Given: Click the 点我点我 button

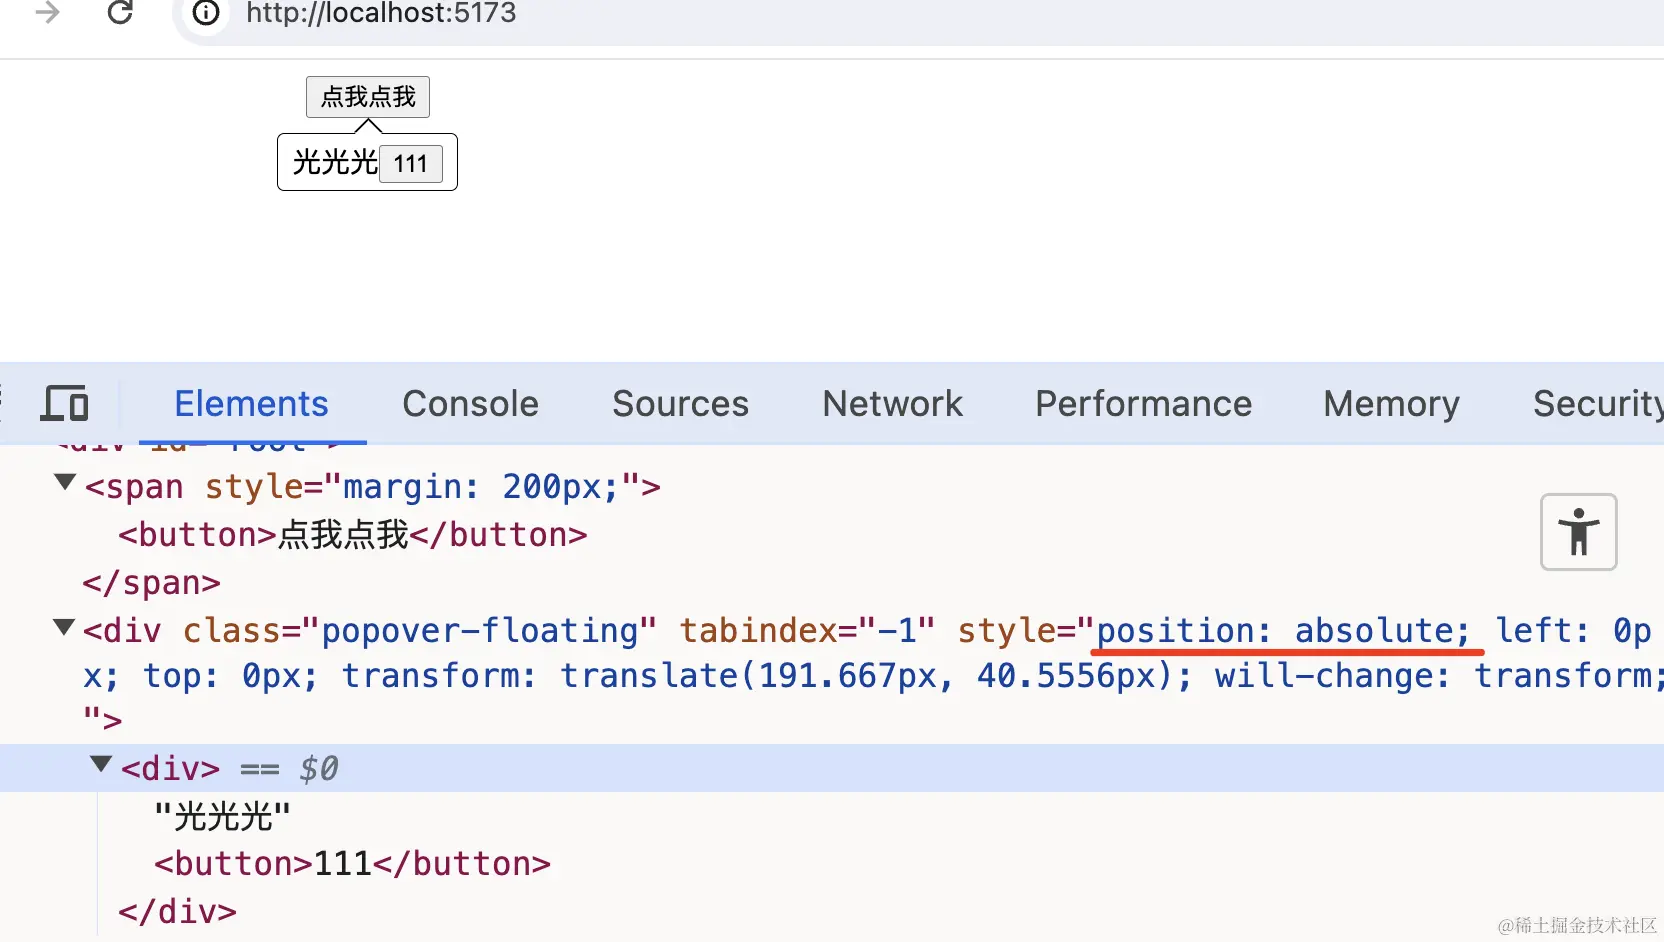Looking at the screenshot, I should point(368,97).
